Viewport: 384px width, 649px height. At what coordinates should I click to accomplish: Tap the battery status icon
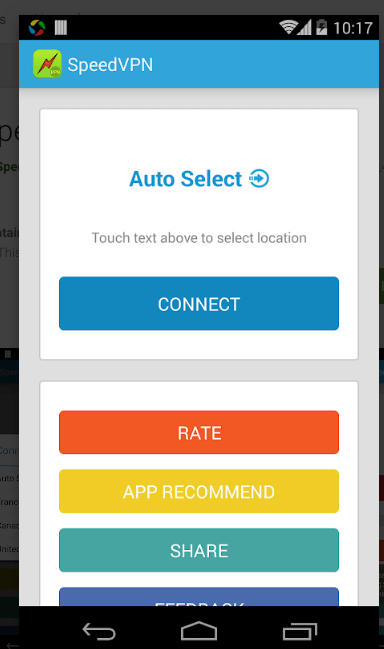[322, 27]
